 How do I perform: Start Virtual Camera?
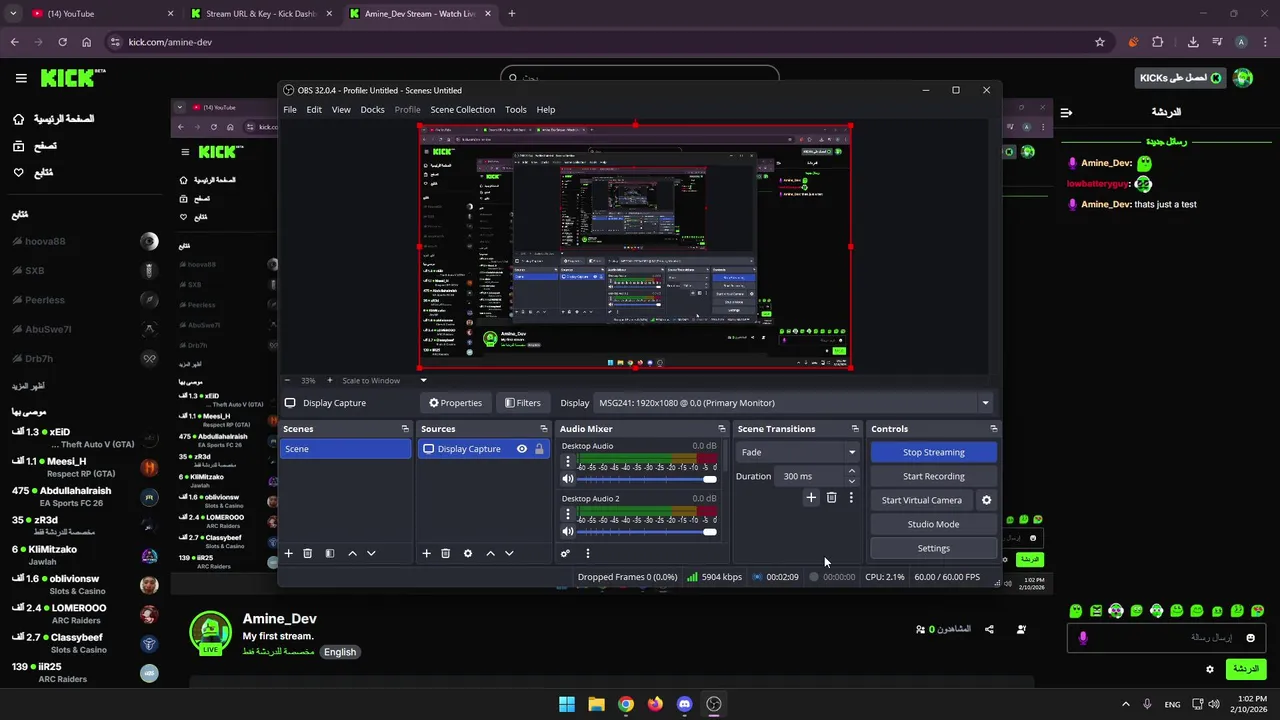[x=922, y=500]
